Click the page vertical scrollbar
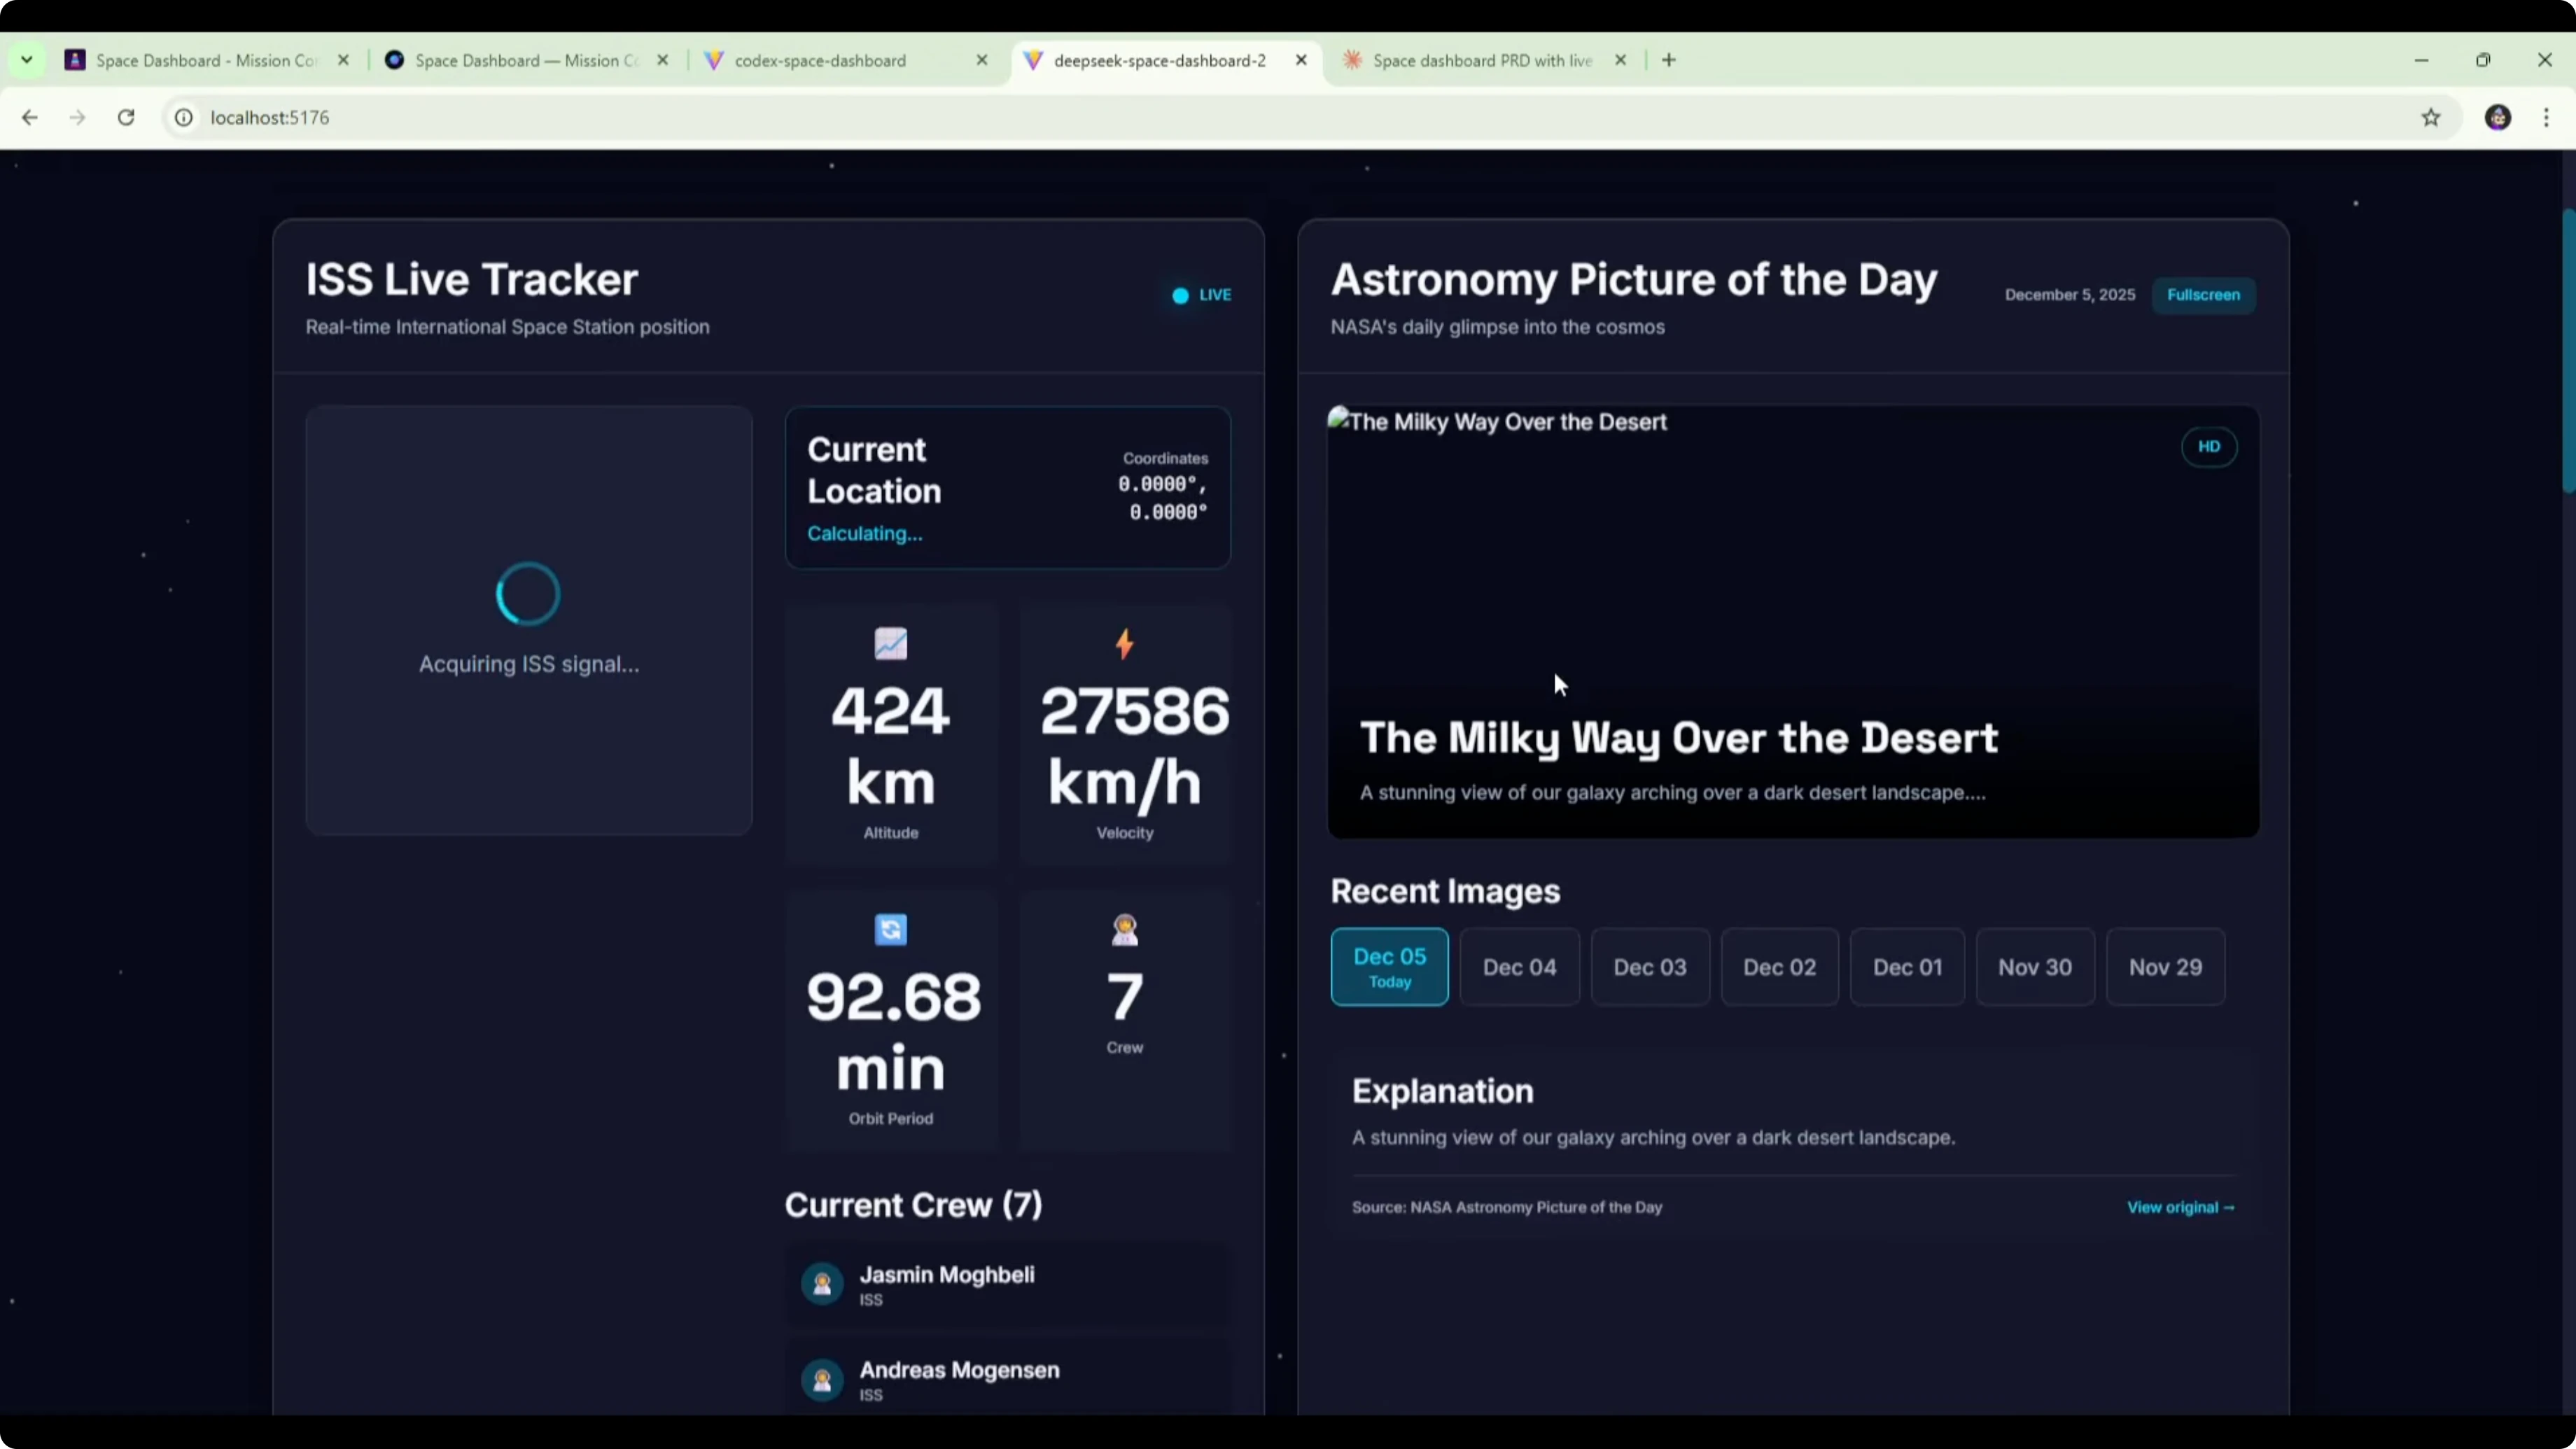The height and width of the screenshot is (1449, 2576). pos(2568,350)
